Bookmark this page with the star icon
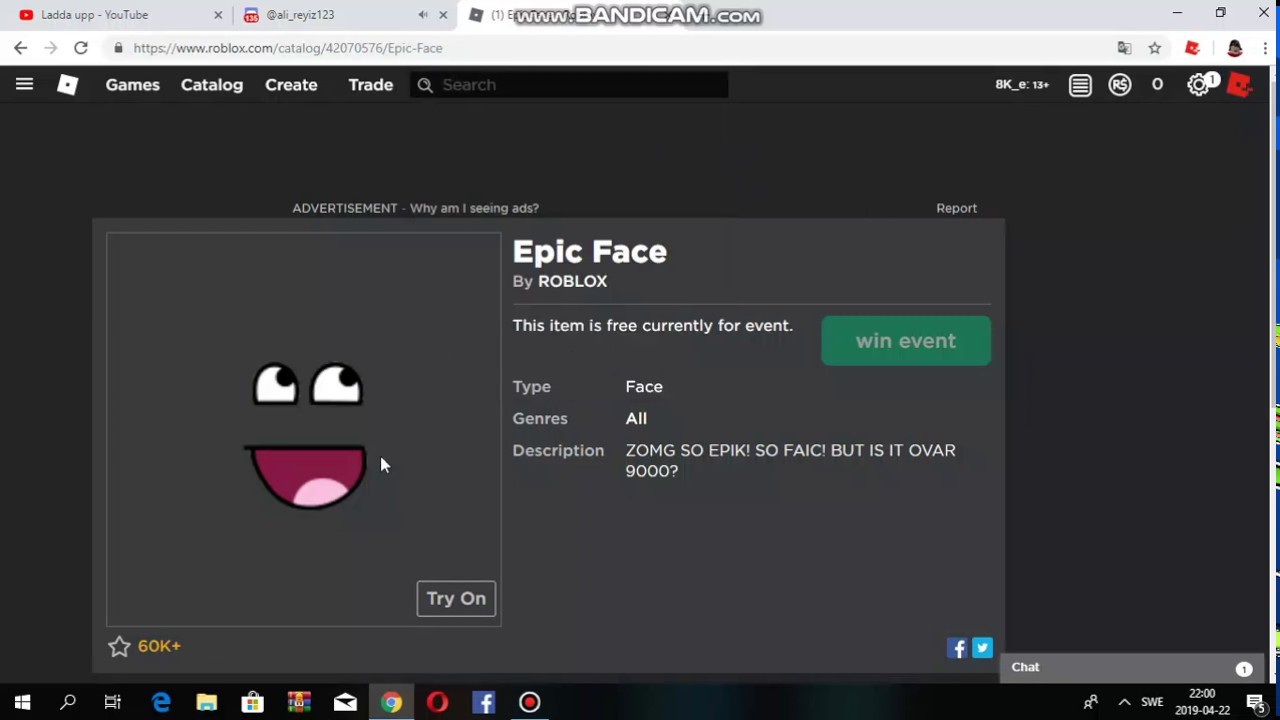 [1155, 48]
